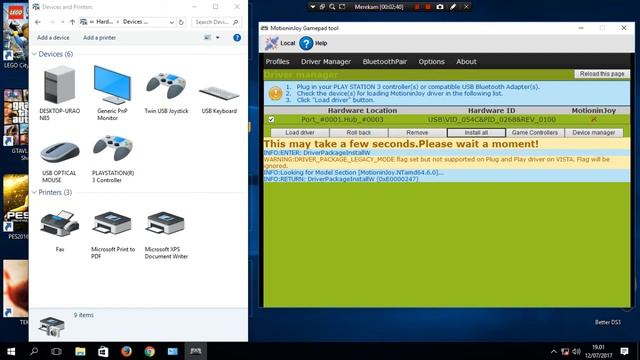The height and width of the screenshot is (360, 640).
Task: Click the Roll back button
Action: pyautogui.click(x=359, y=133)
